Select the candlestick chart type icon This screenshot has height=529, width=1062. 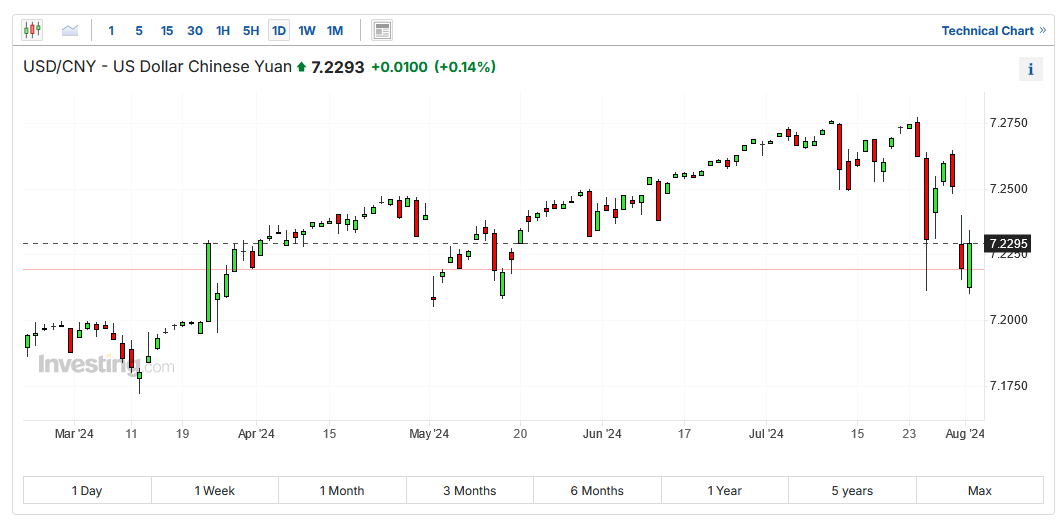[x=32, y=30]
